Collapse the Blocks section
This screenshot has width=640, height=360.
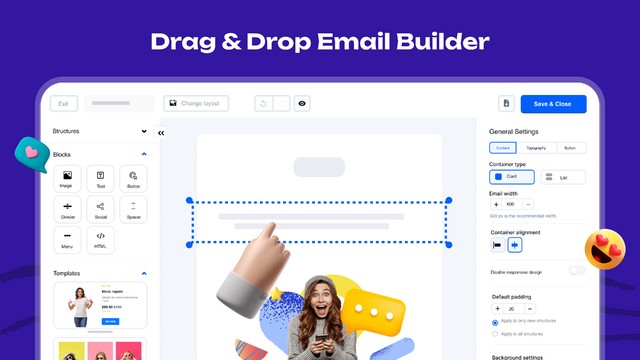click(x=144, y=154)
